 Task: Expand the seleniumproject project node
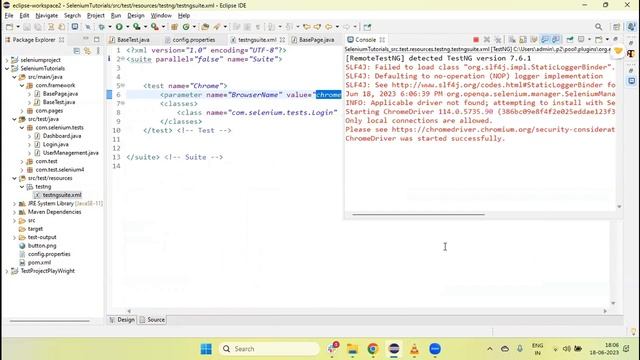click(7, 60)
